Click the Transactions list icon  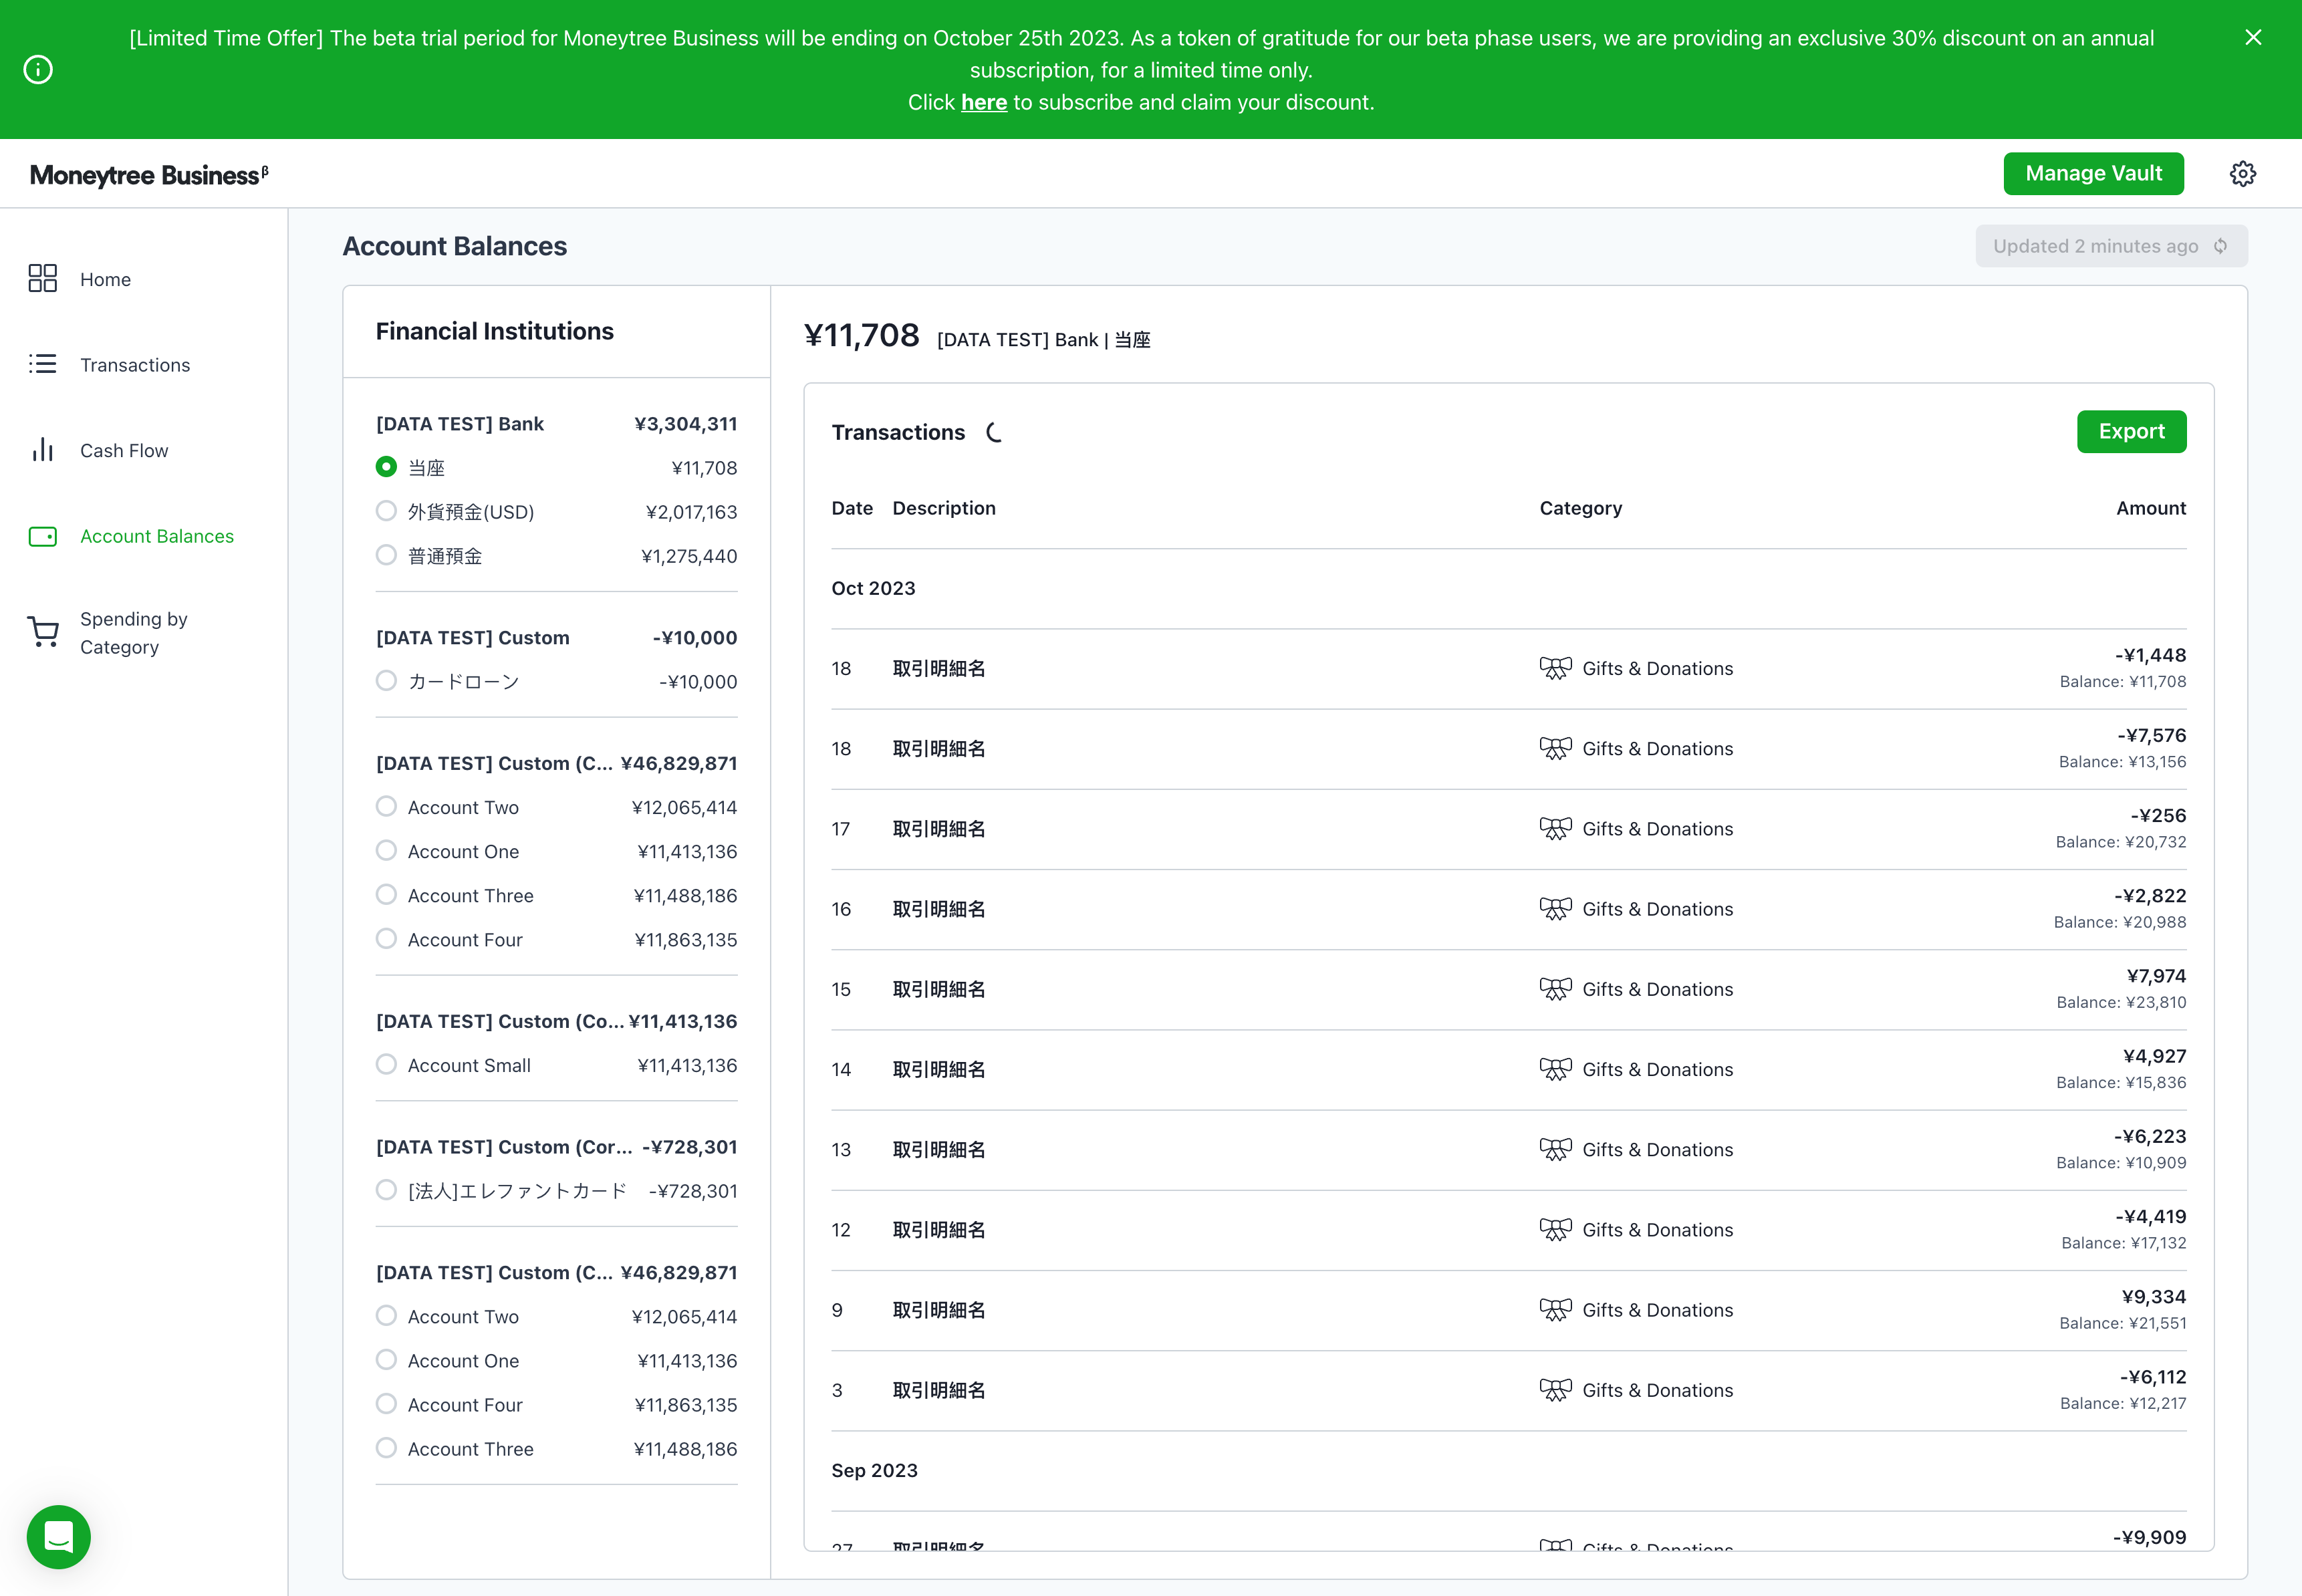click(x=43, y=364)
